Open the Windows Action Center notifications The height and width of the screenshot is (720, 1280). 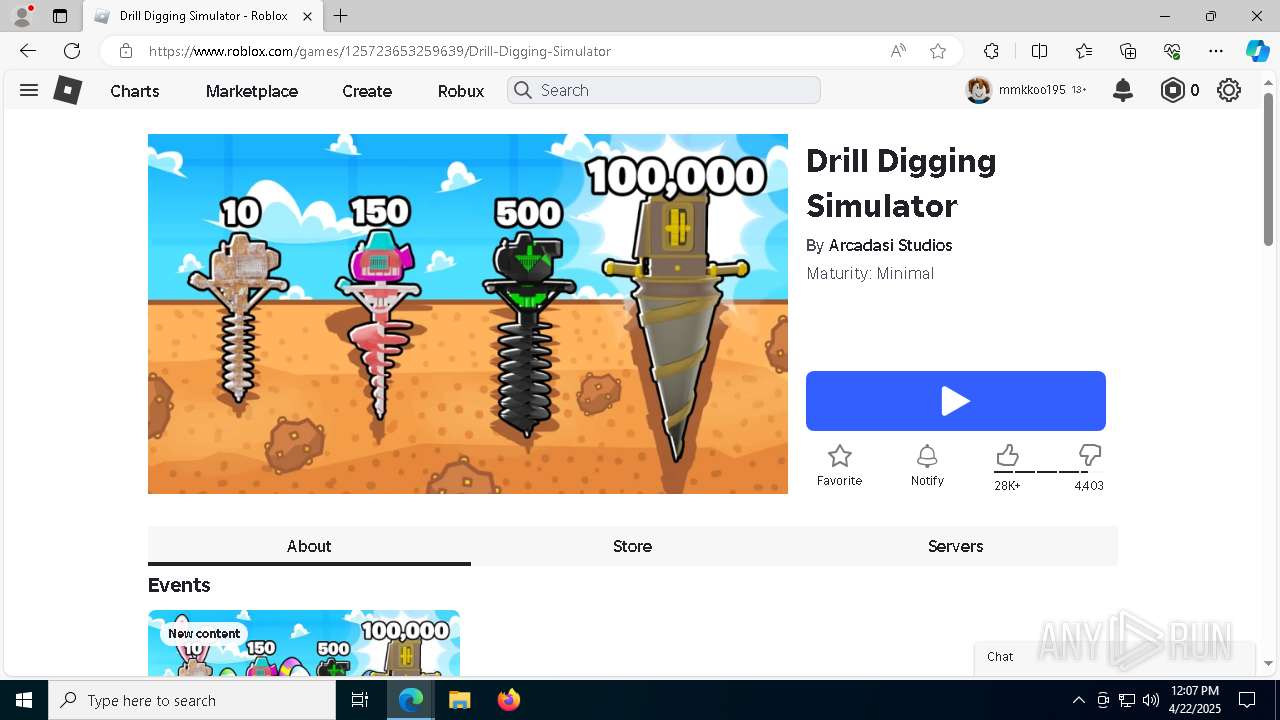pos(1247,700)
